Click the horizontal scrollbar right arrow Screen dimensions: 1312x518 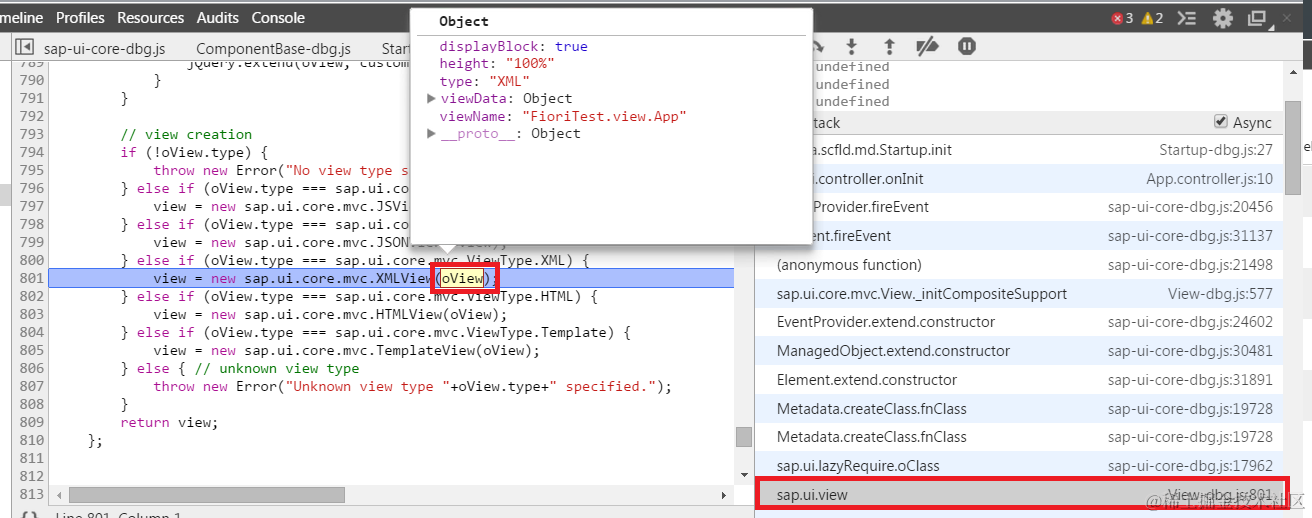click(725, 495)
